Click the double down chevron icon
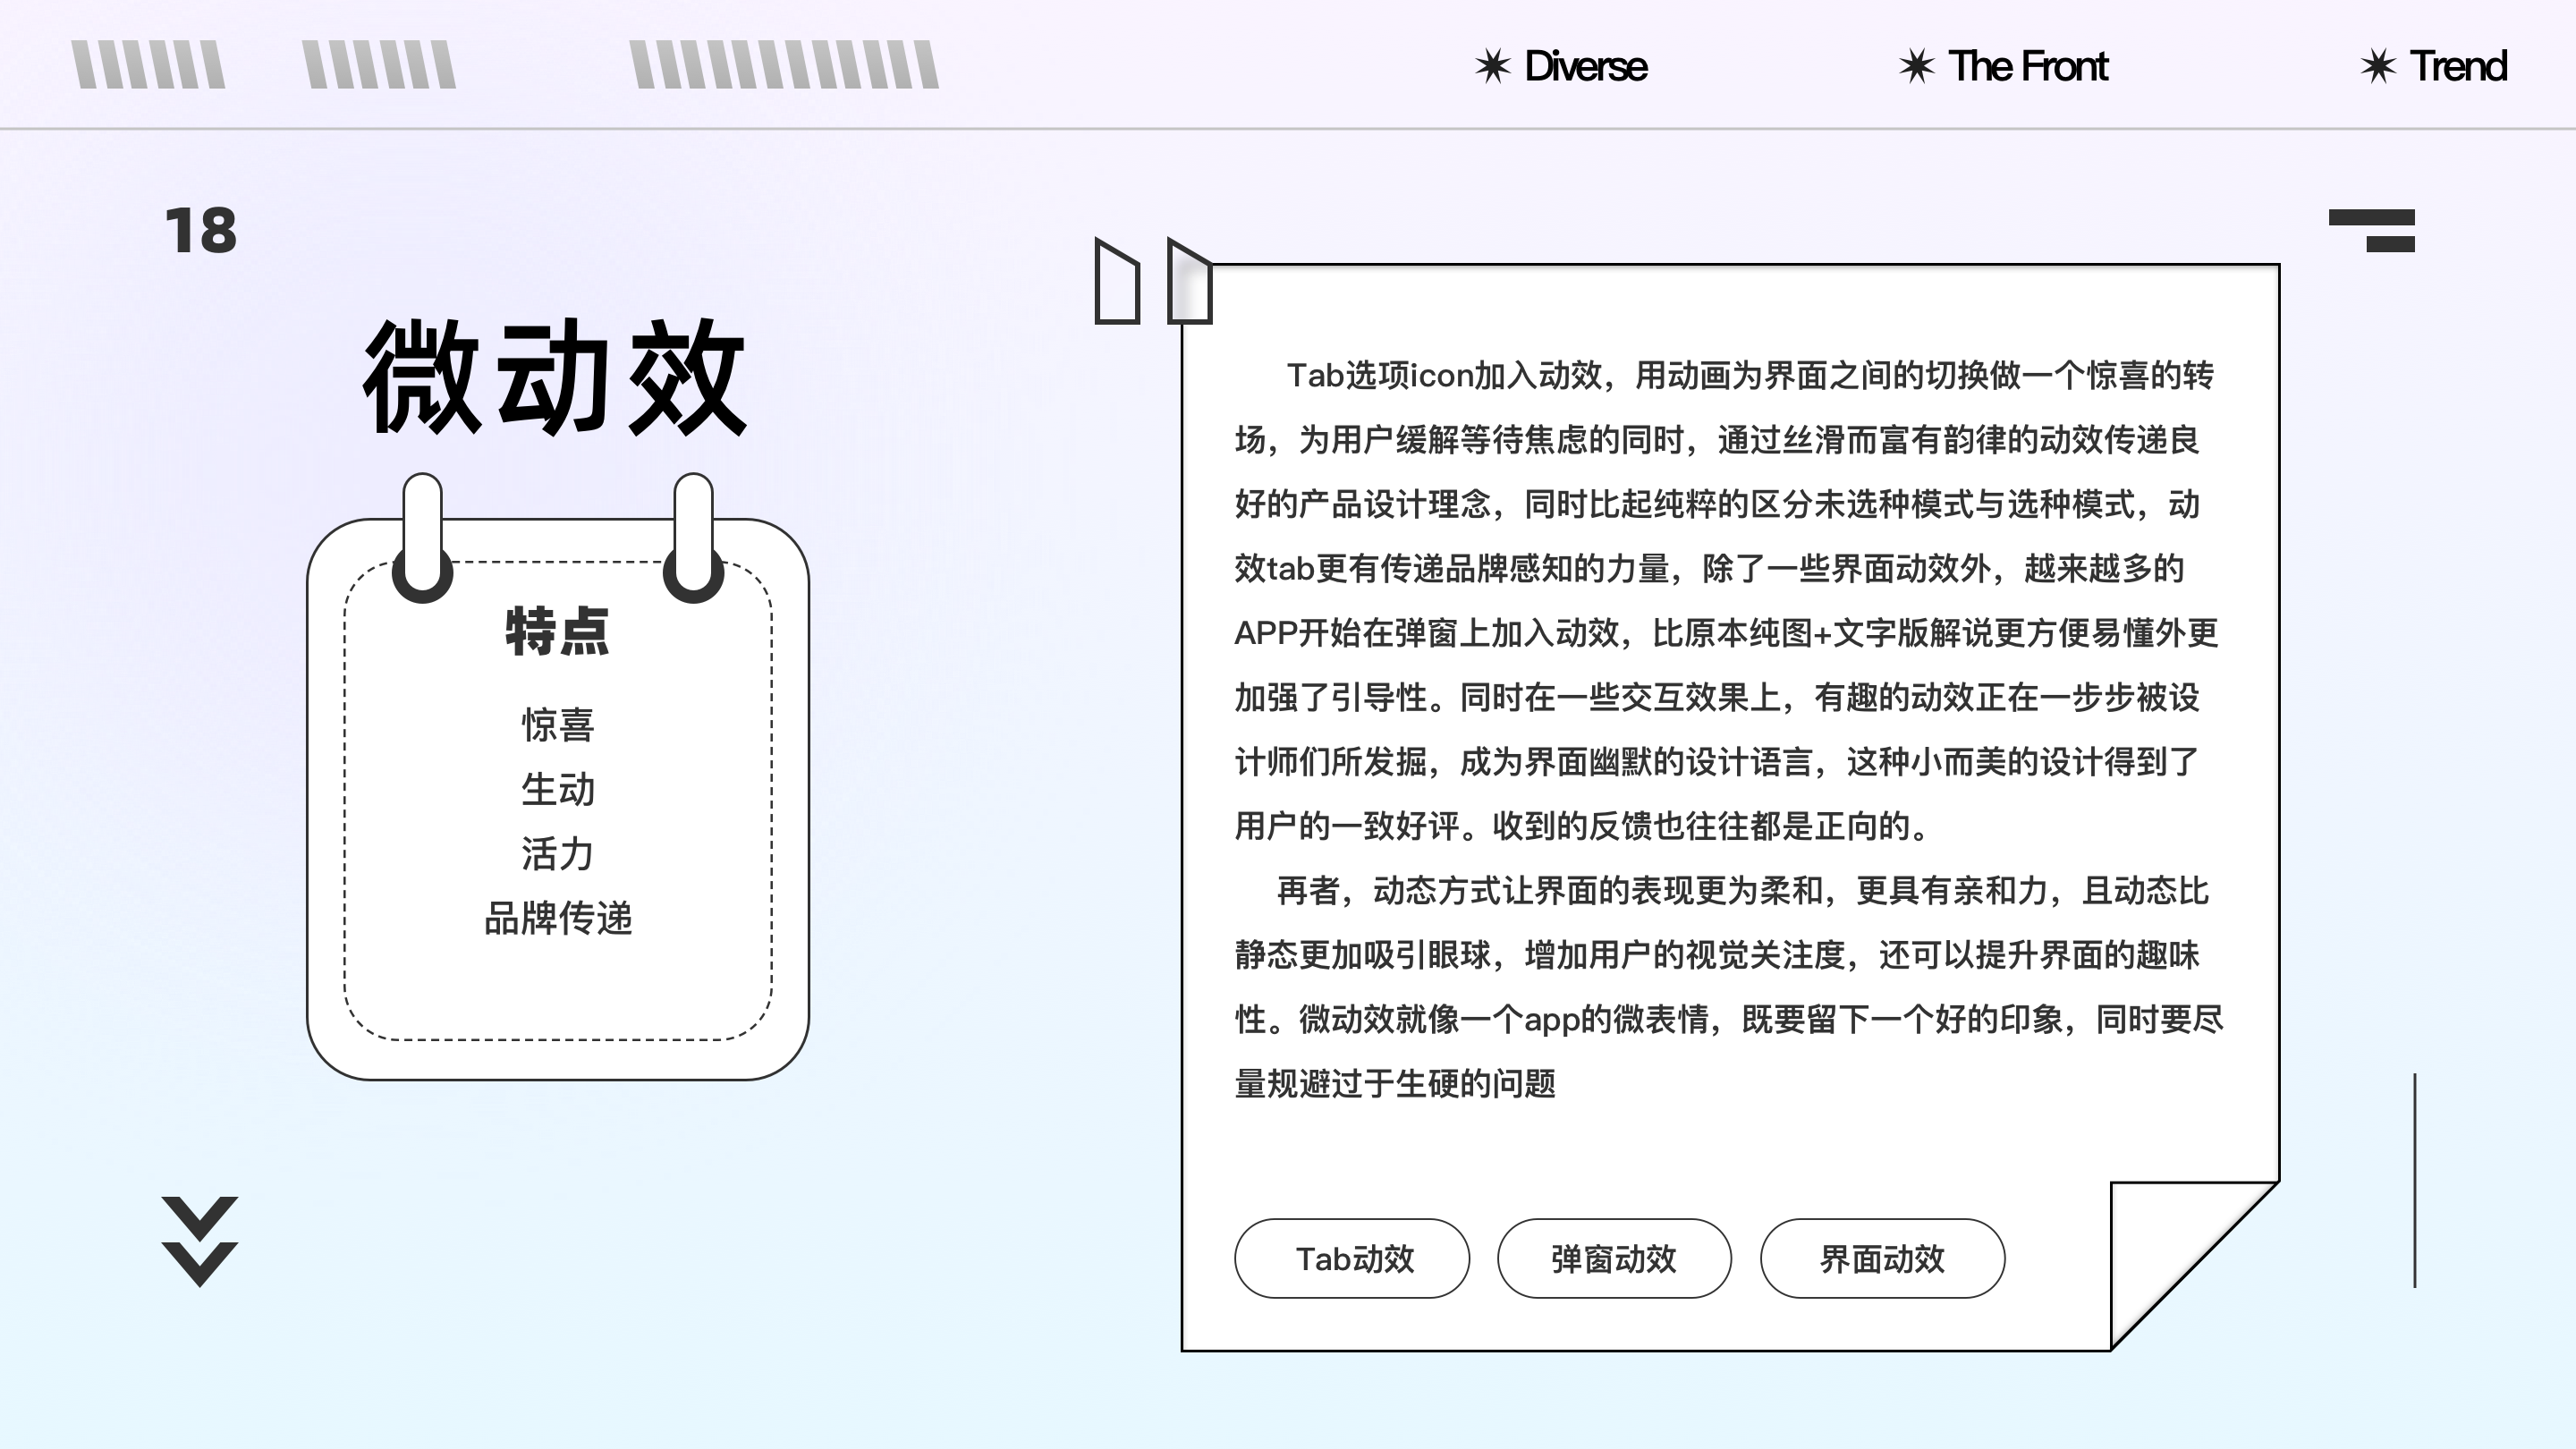This screenshot has height=1449, width=2576. pyautogui.click(x=200, y=1241)
